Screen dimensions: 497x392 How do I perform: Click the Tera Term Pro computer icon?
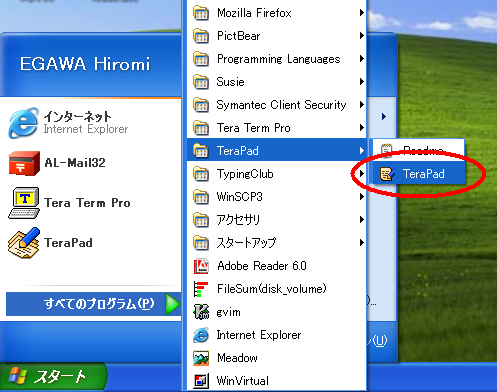[24, 203]
